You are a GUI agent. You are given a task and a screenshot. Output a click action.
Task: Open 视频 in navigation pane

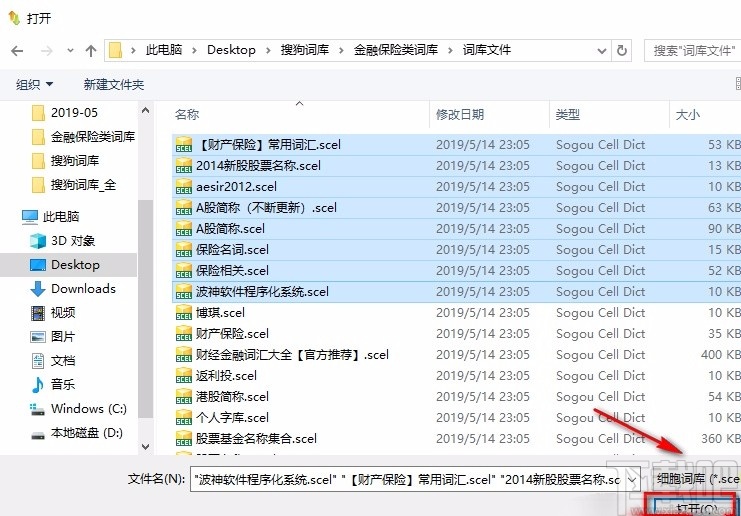click(x=52, y=312)
